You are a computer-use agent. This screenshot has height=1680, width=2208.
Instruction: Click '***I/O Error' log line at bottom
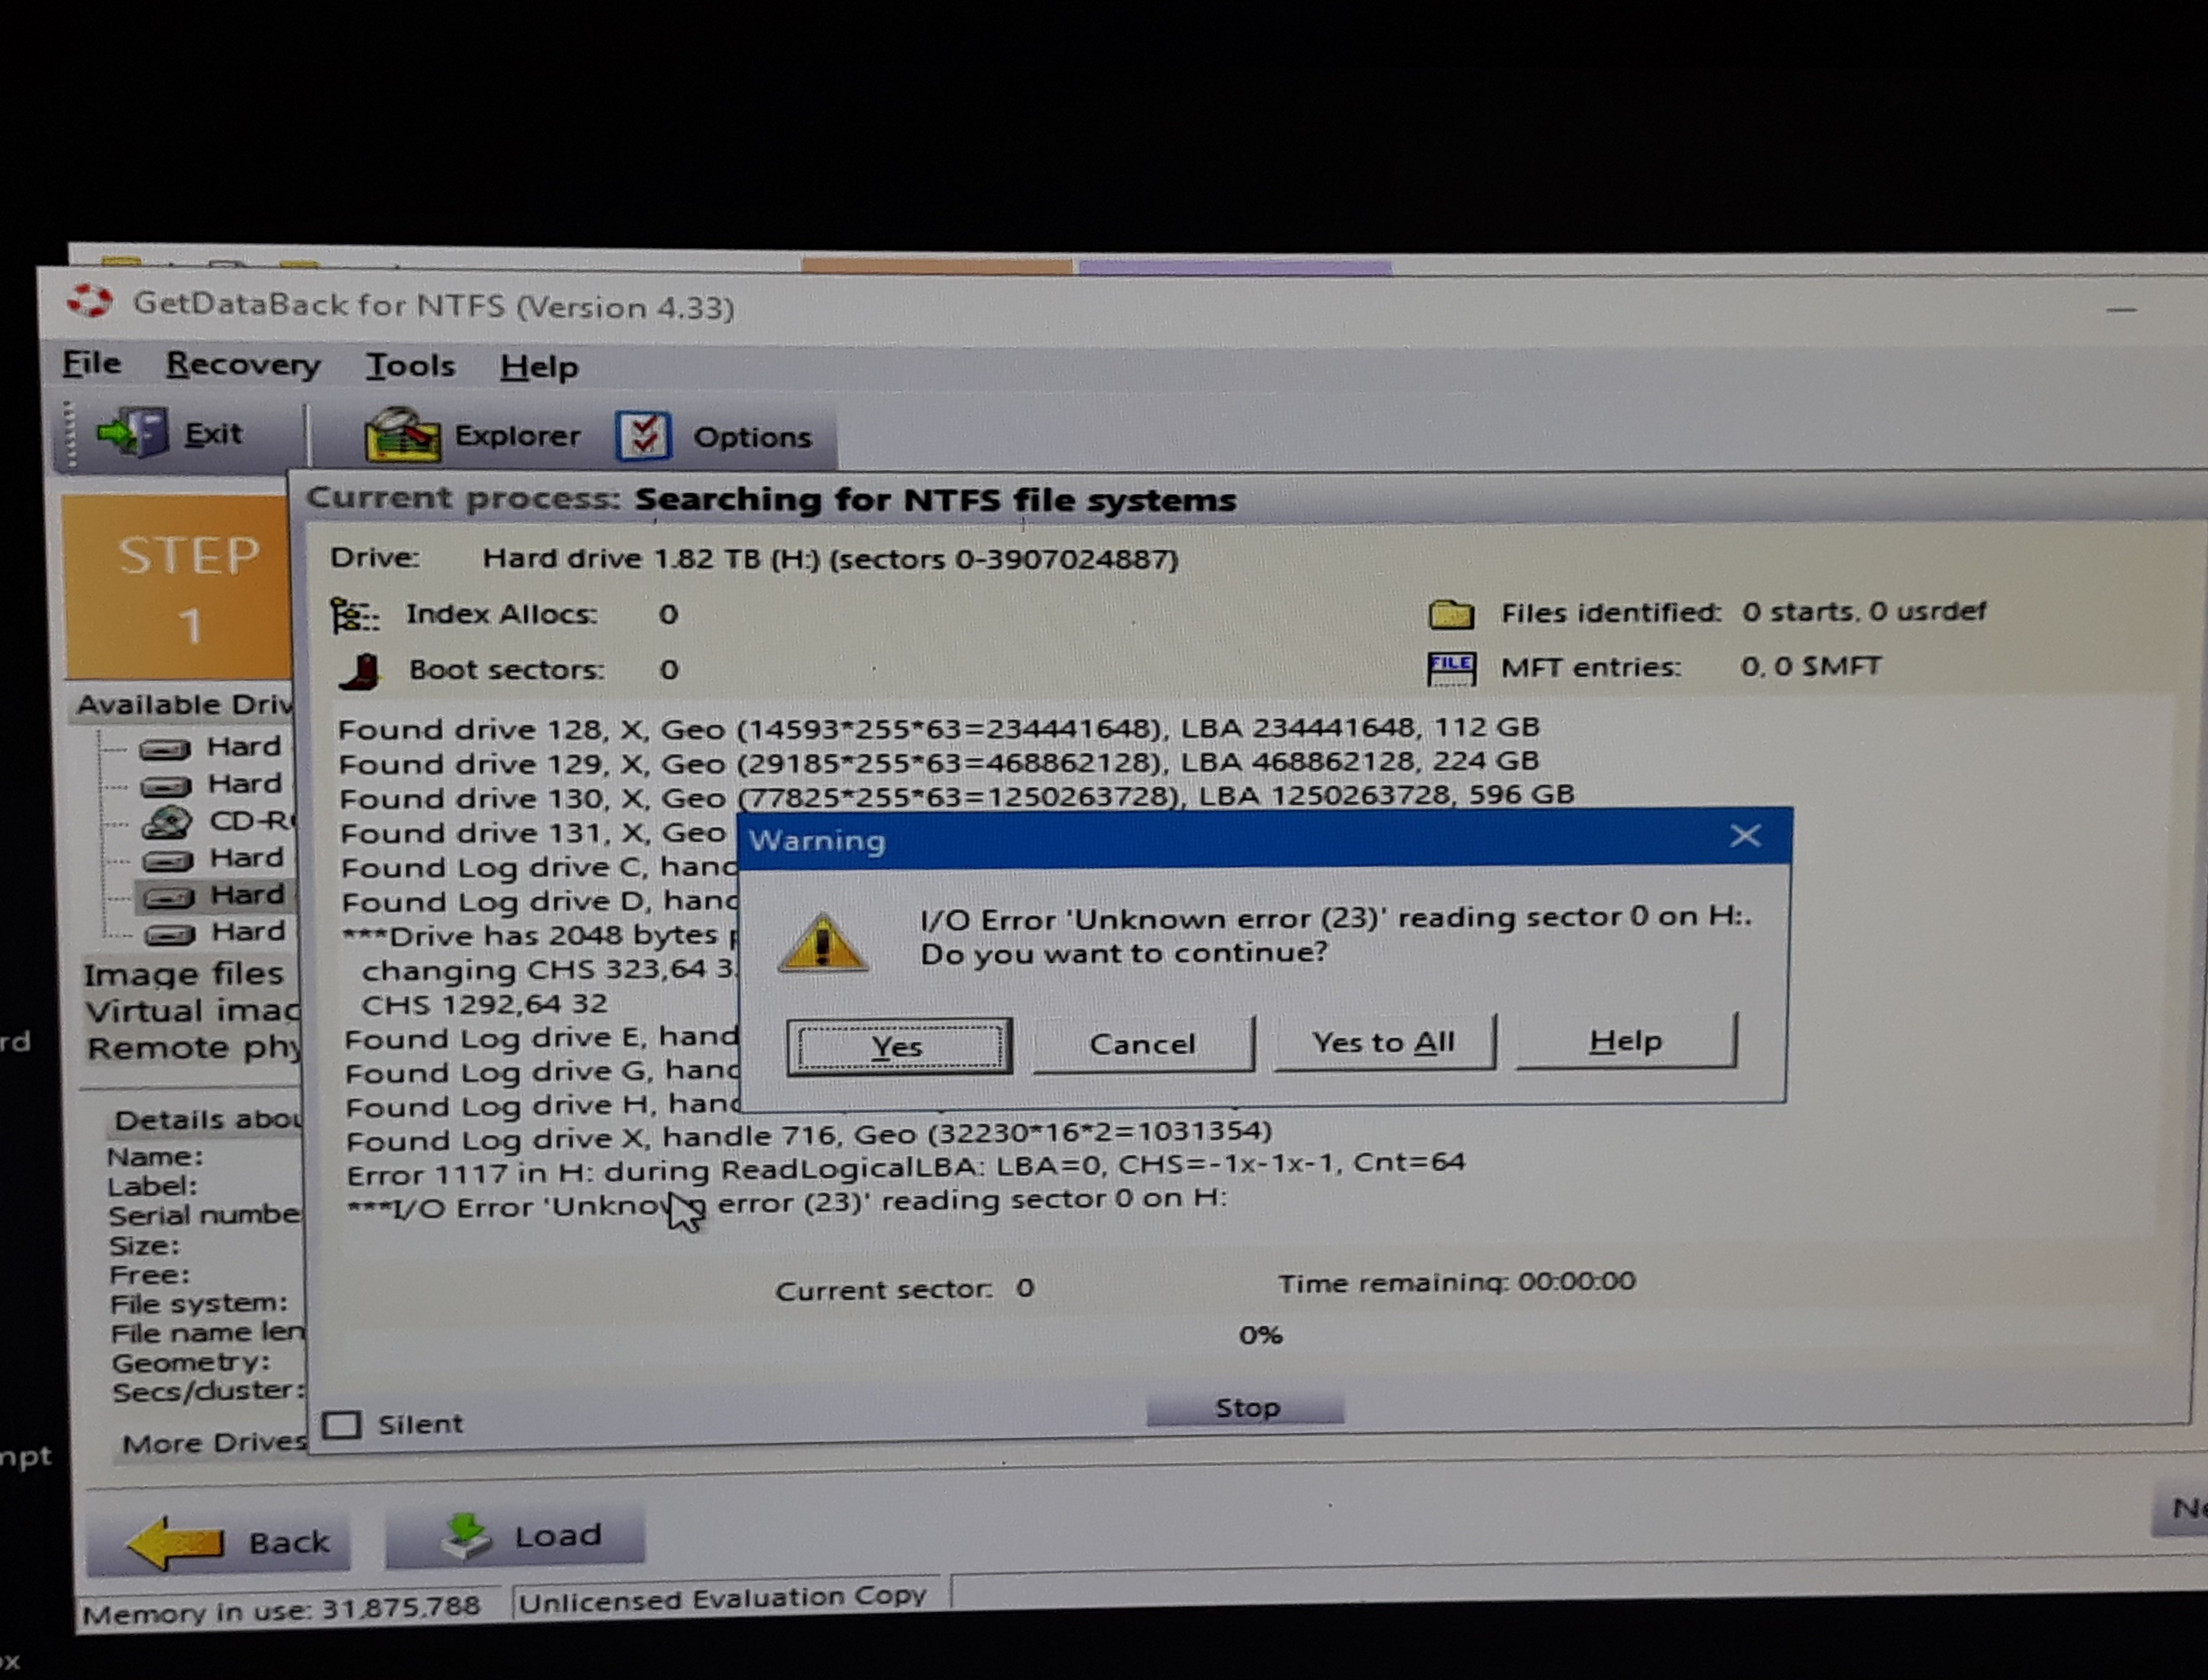[x=786, y=1202]
